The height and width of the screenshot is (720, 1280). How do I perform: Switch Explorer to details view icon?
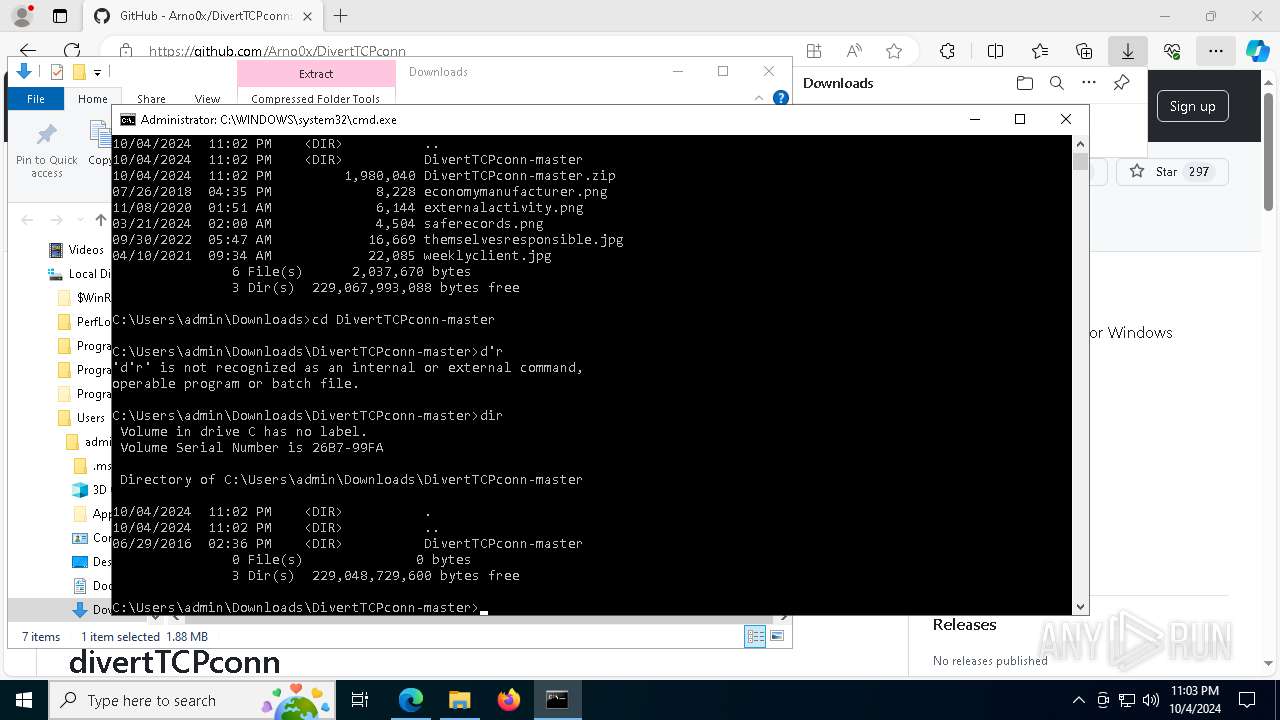(x=755, y=636)
